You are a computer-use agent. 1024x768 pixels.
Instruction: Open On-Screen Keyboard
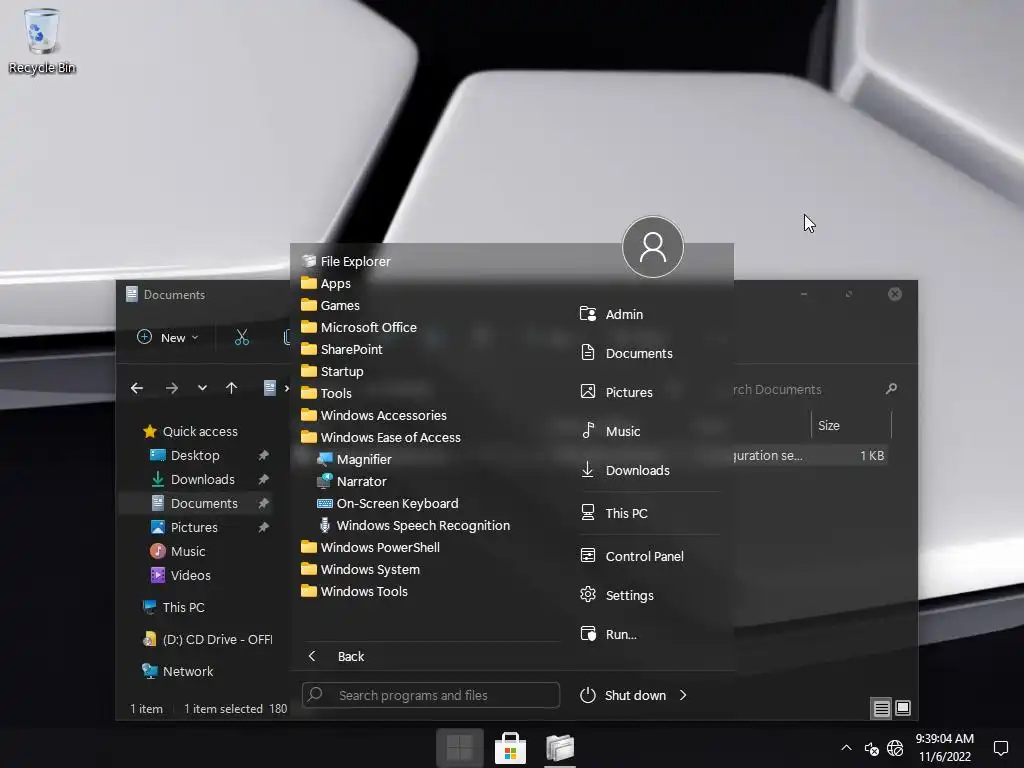387,504
